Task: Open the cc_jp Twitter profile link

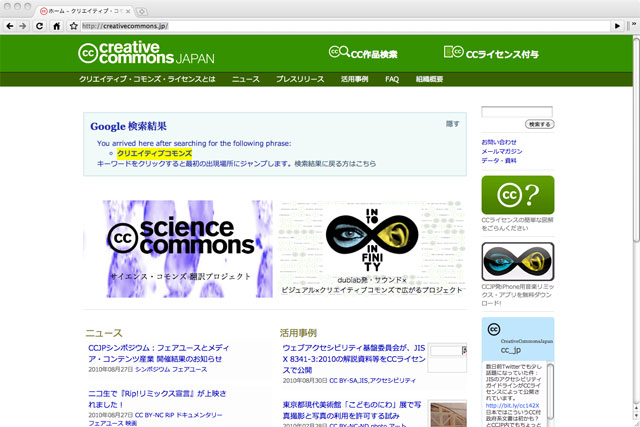Action: (511, 350)
